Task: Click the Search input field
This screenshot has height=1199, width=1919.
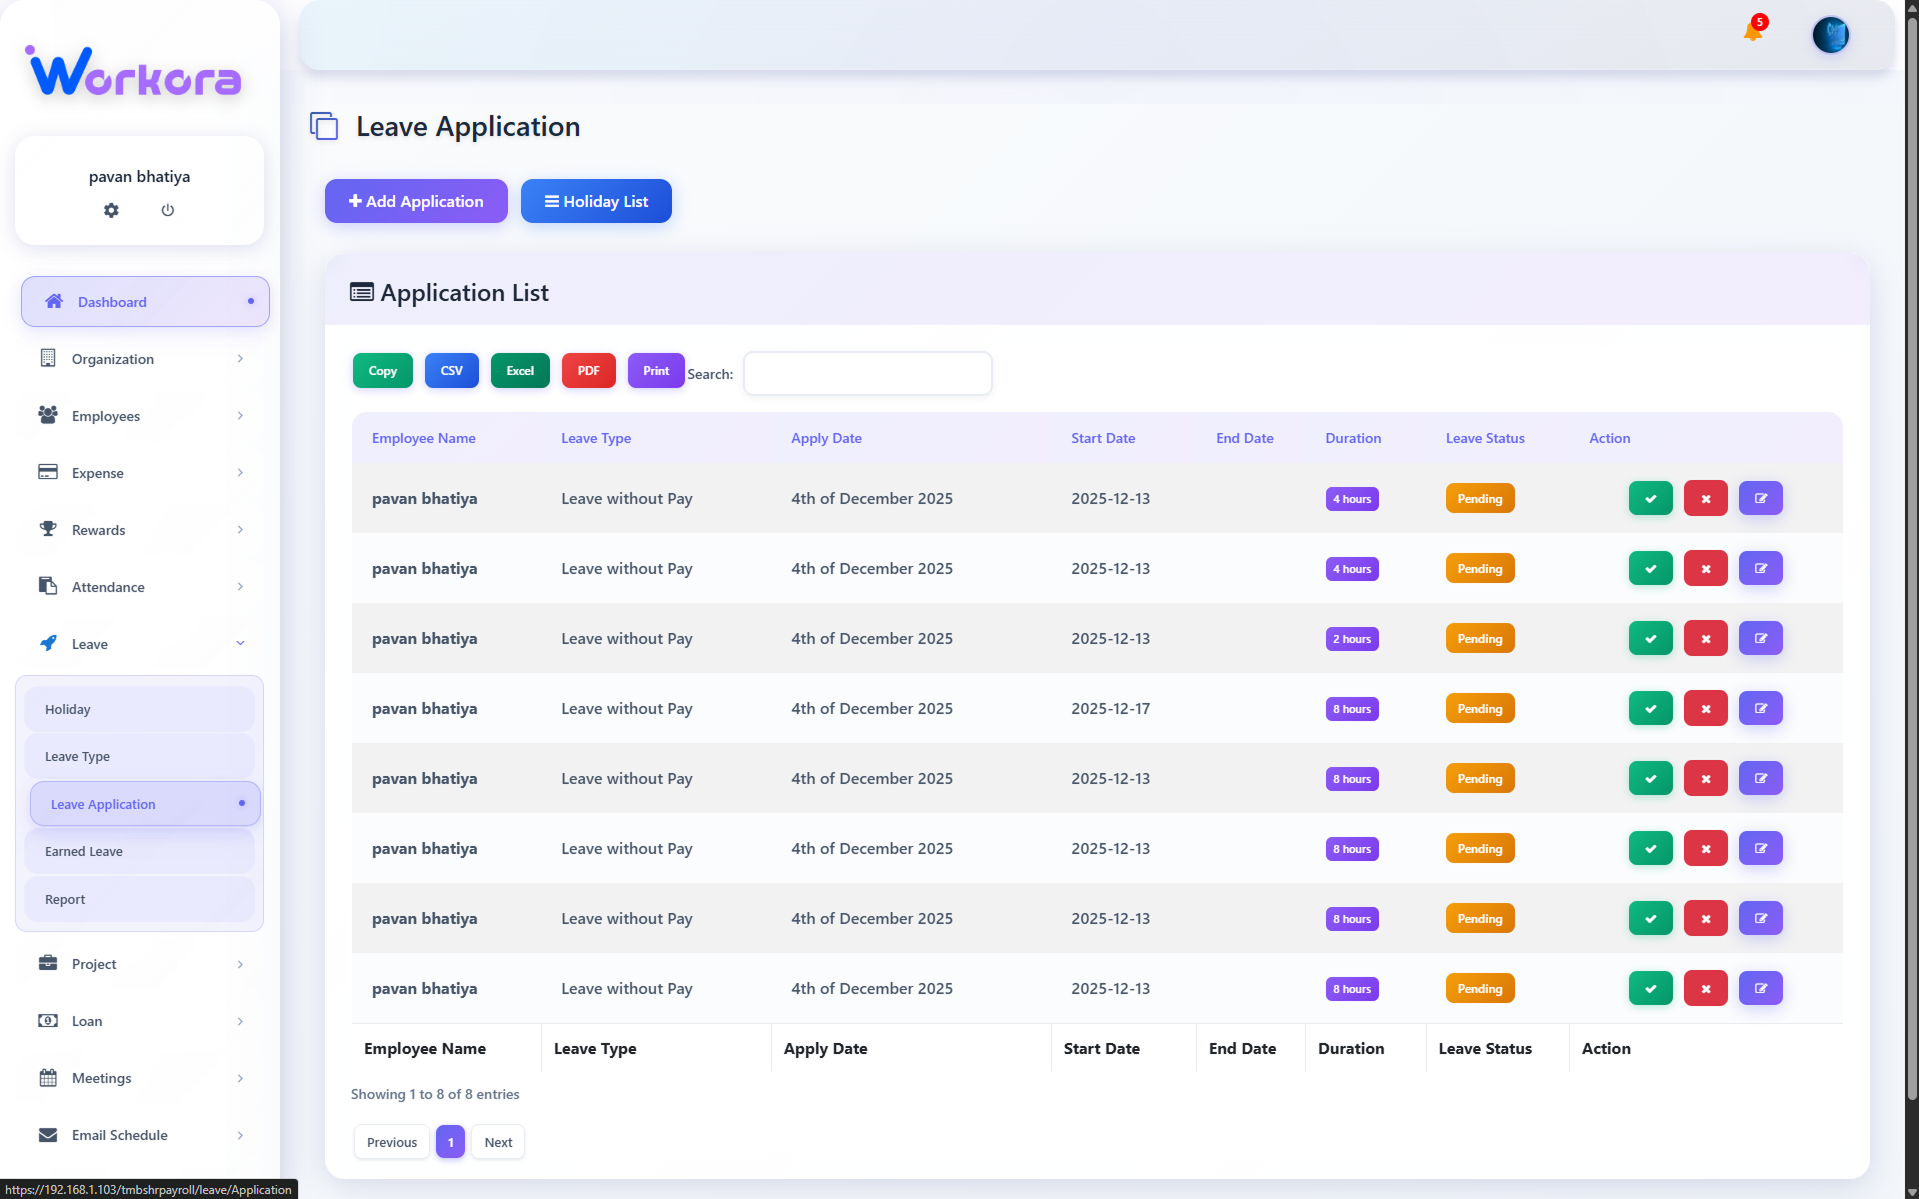Action: (867, 373)
